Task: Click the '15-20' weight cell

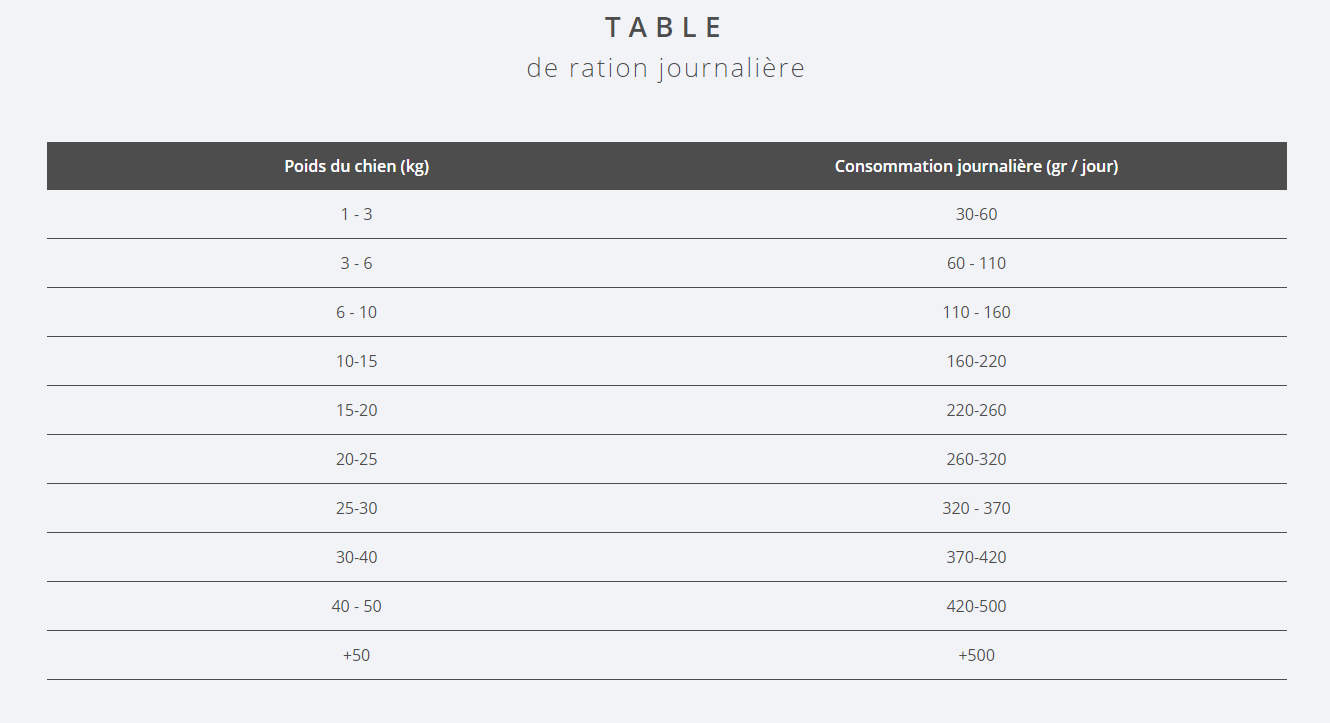Action: [357, 410]
